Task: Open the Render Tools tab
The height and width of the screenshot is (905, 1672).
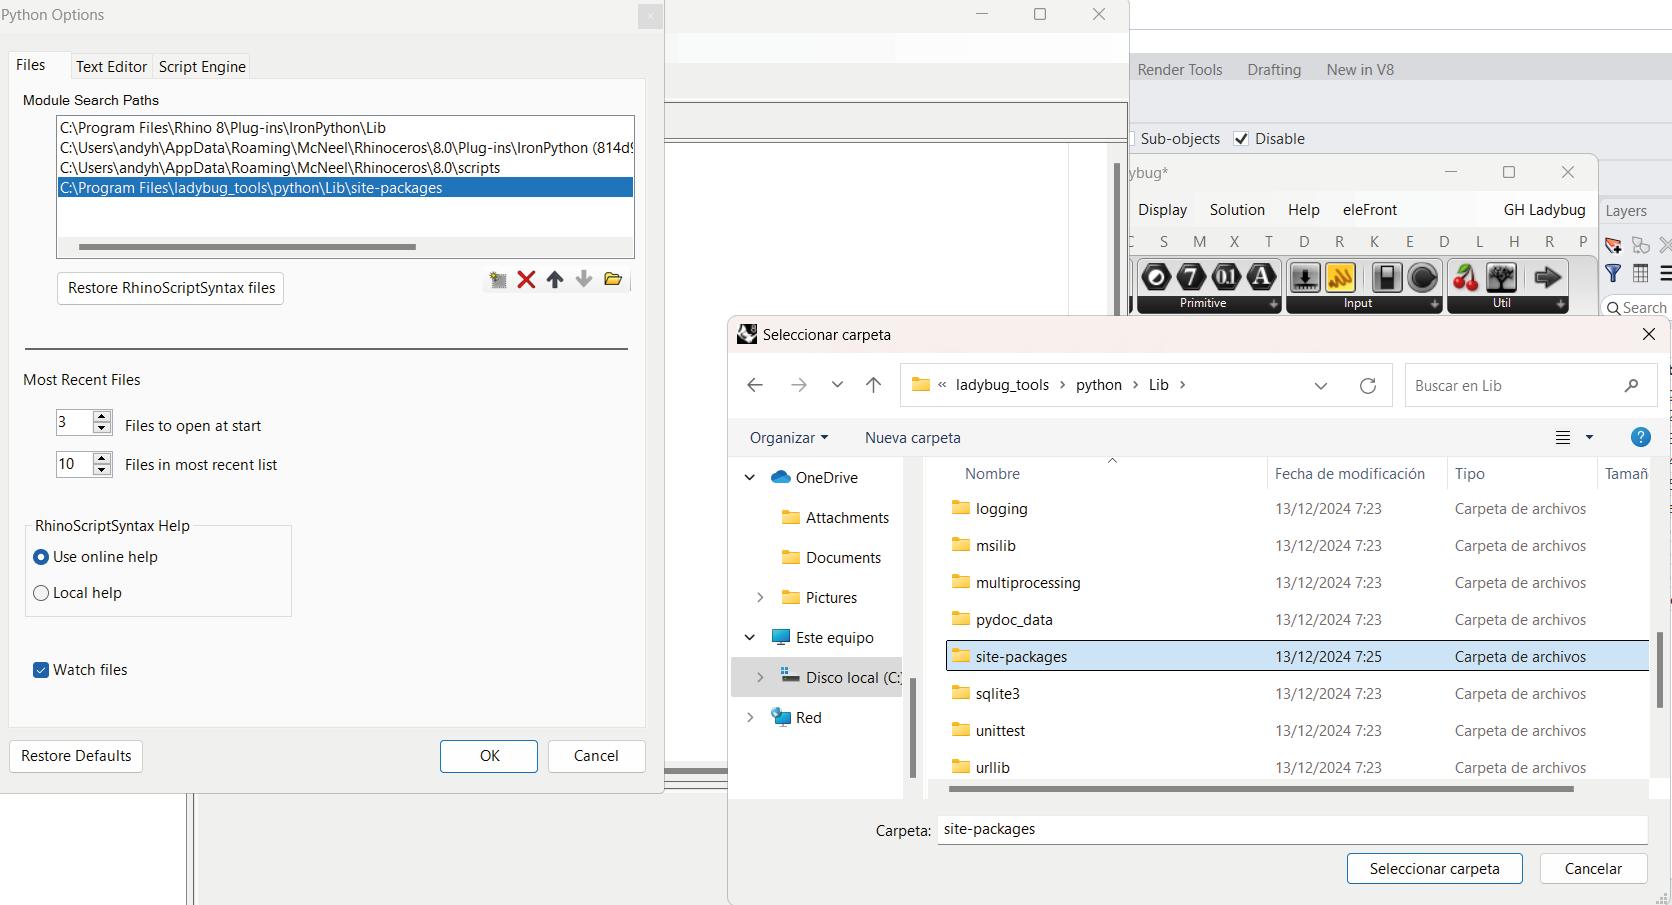Action: (x=1180, y=70)
